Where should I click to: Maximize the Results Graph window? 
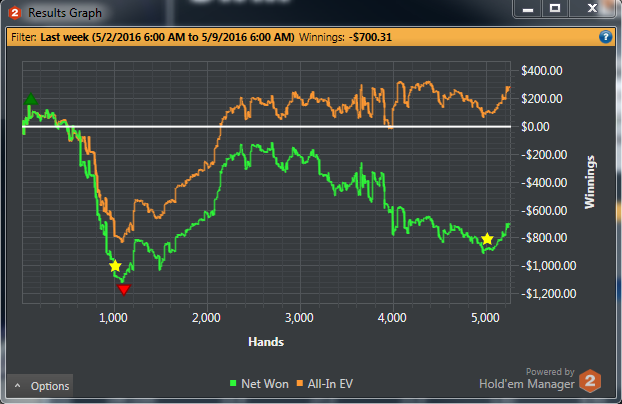pos(555,9)
